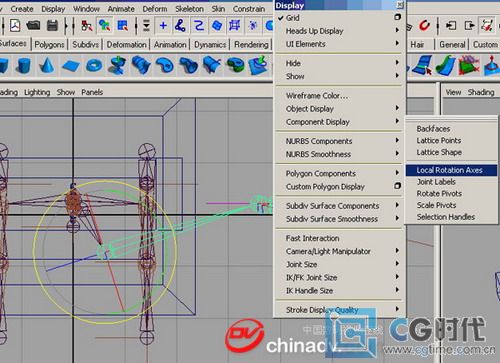Image resolution: width=500 pixels, height=363 pixels.
Task: Click the green curved surface shelf icon
Action: pos(446,65)
